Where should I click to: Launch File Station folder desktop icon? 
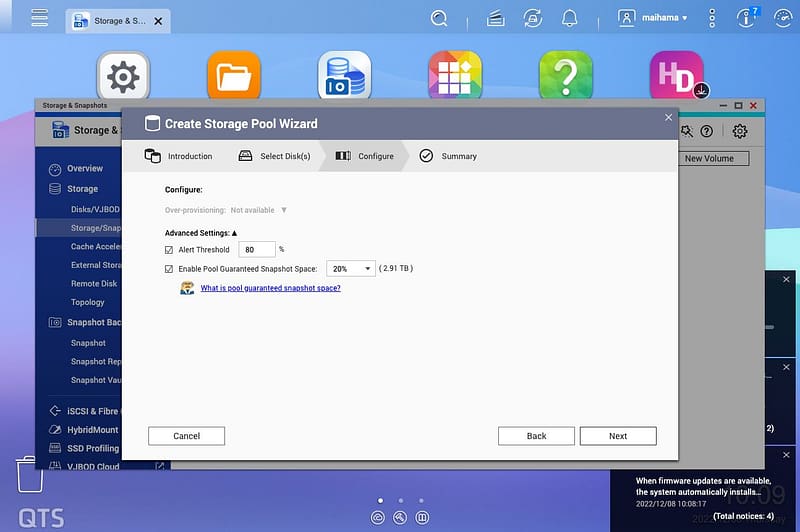click(x=234, y=77)
